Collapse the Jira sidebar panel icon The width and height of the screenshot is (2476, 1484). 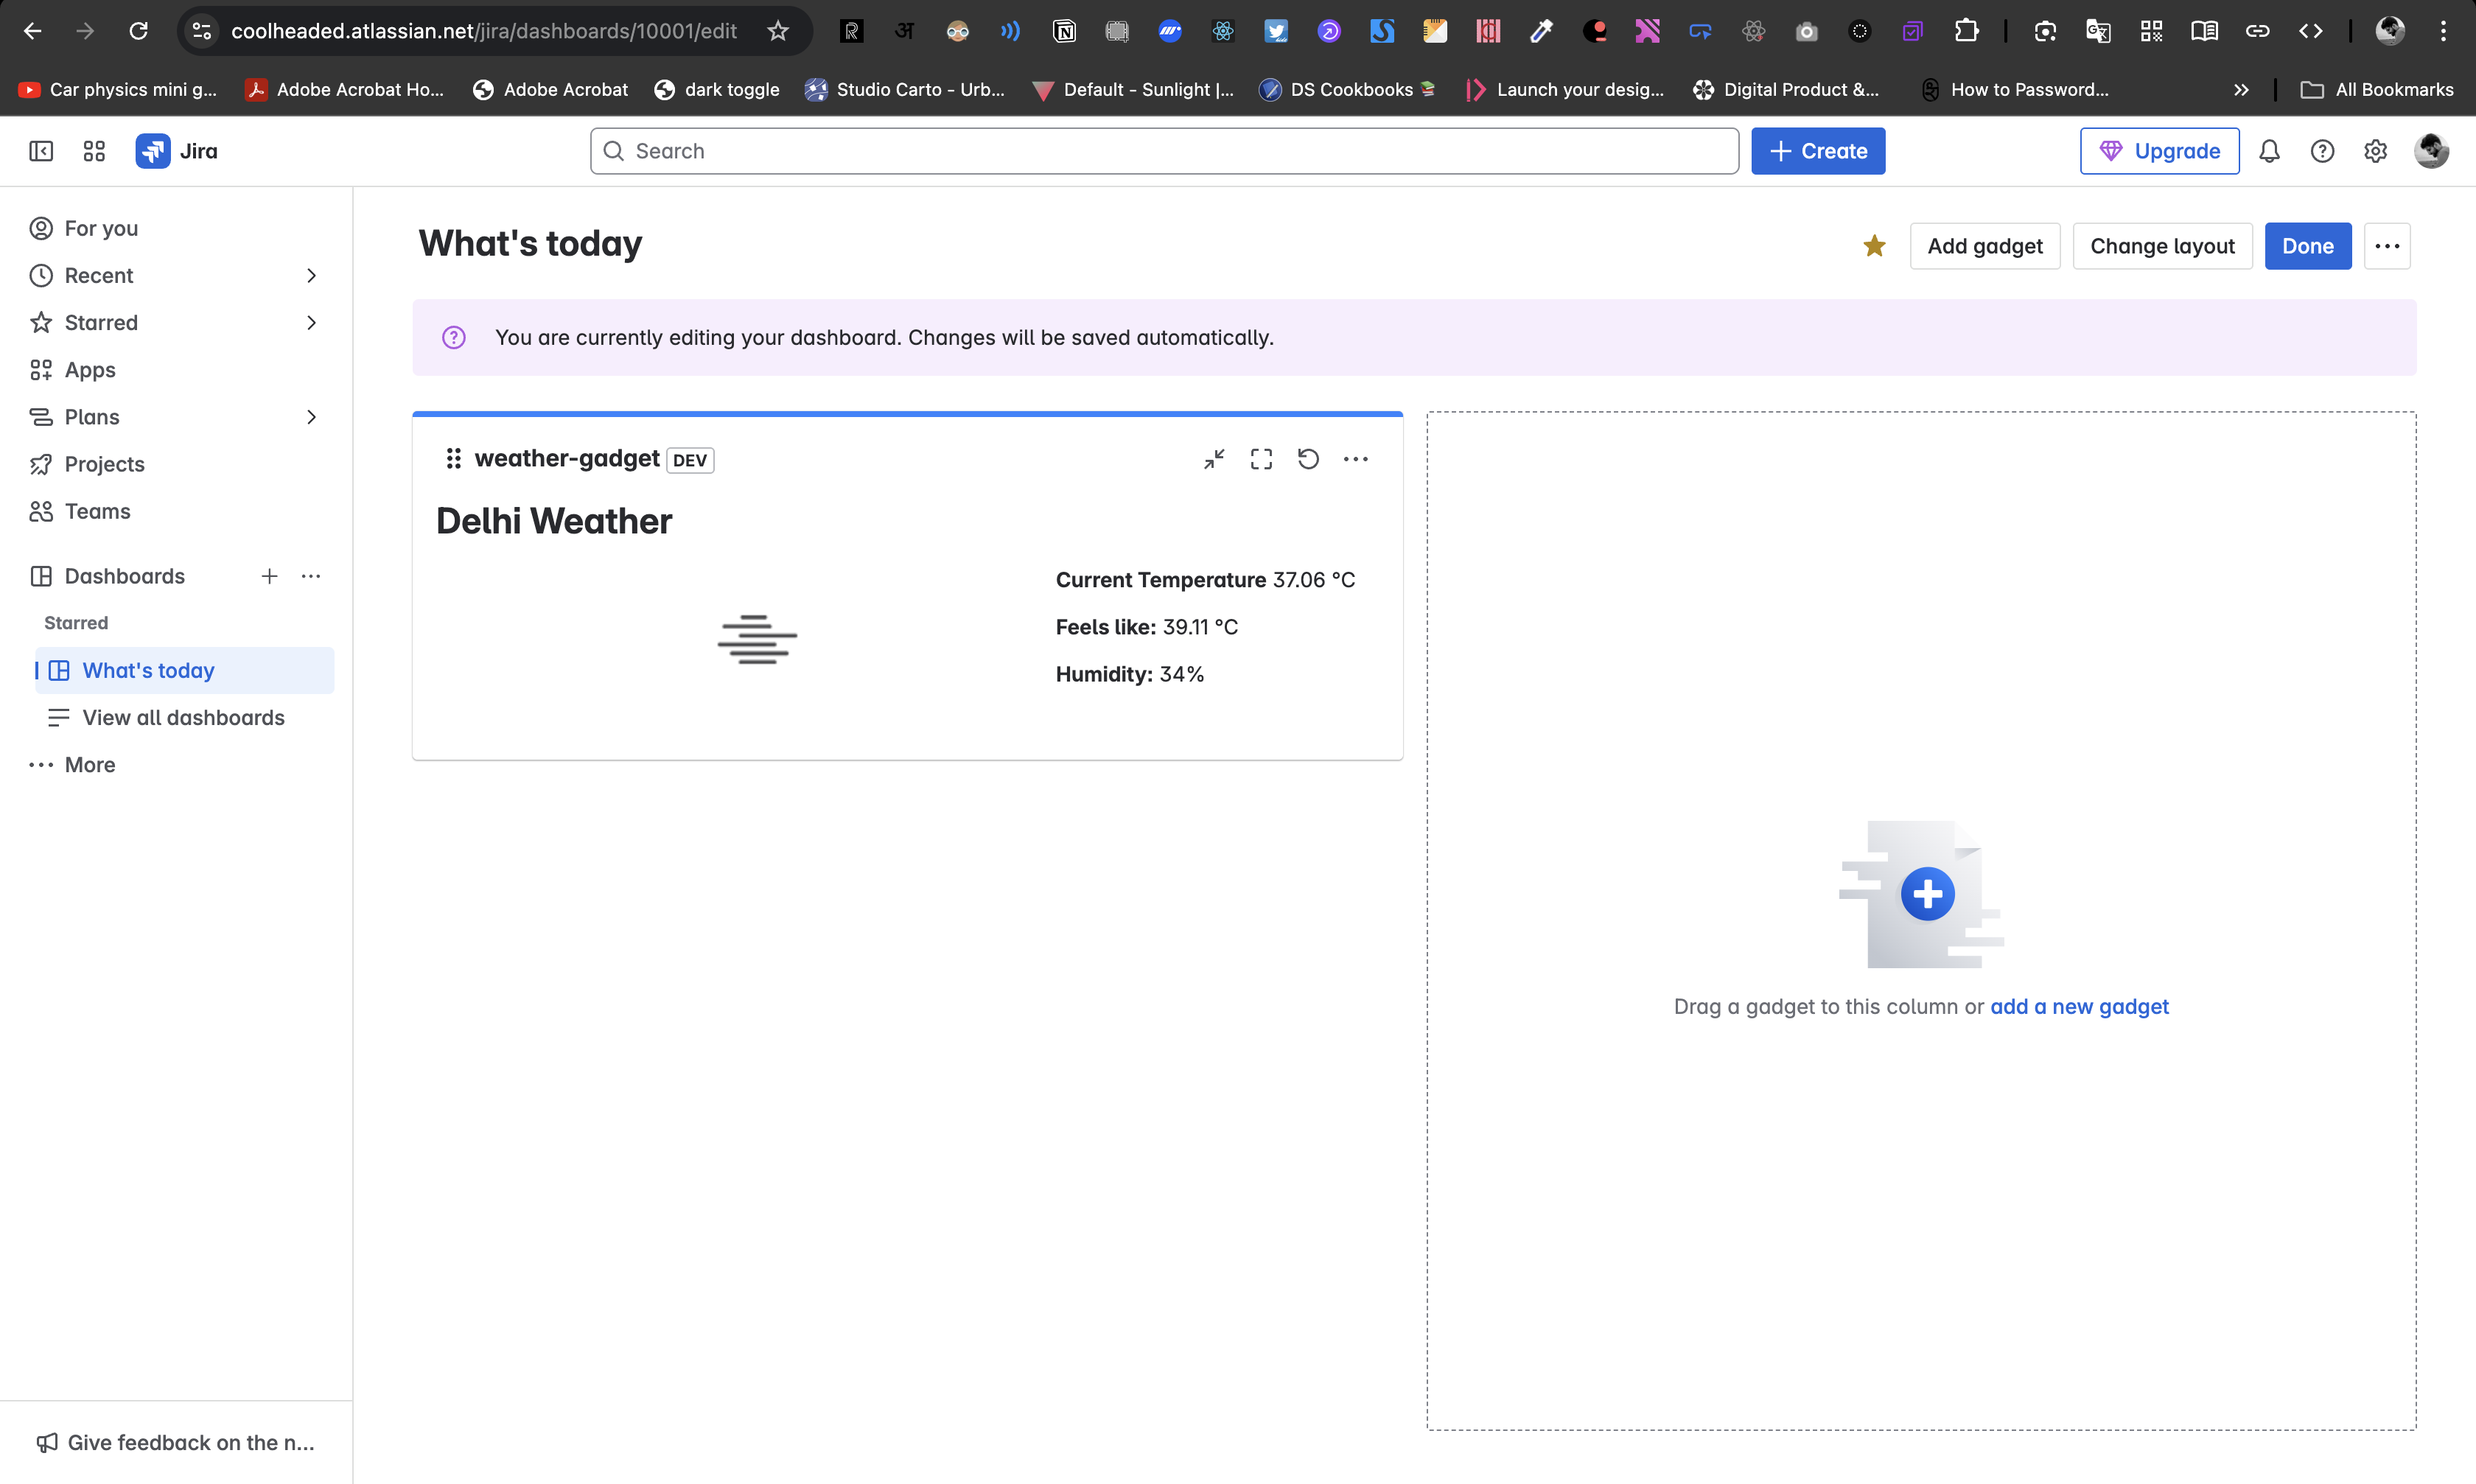(41, 151)
